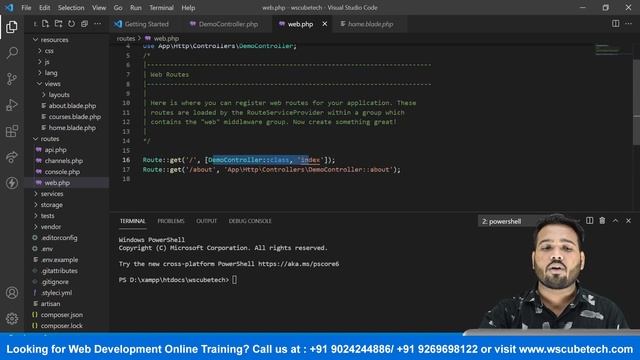
Task: Click New Folder icon in explorer header
Action: tap(58, 24)
